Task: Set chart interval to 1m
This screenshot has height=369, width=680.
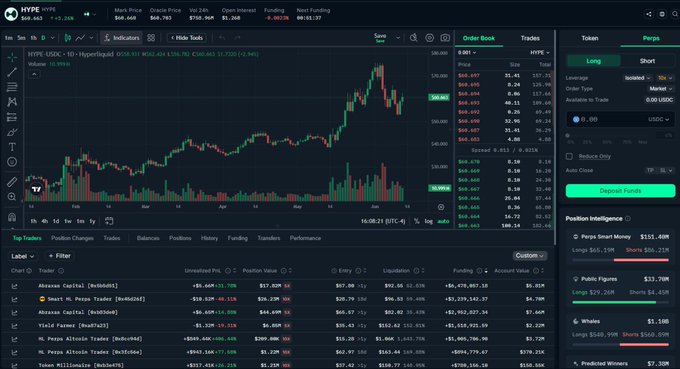Action: (9, 38)
